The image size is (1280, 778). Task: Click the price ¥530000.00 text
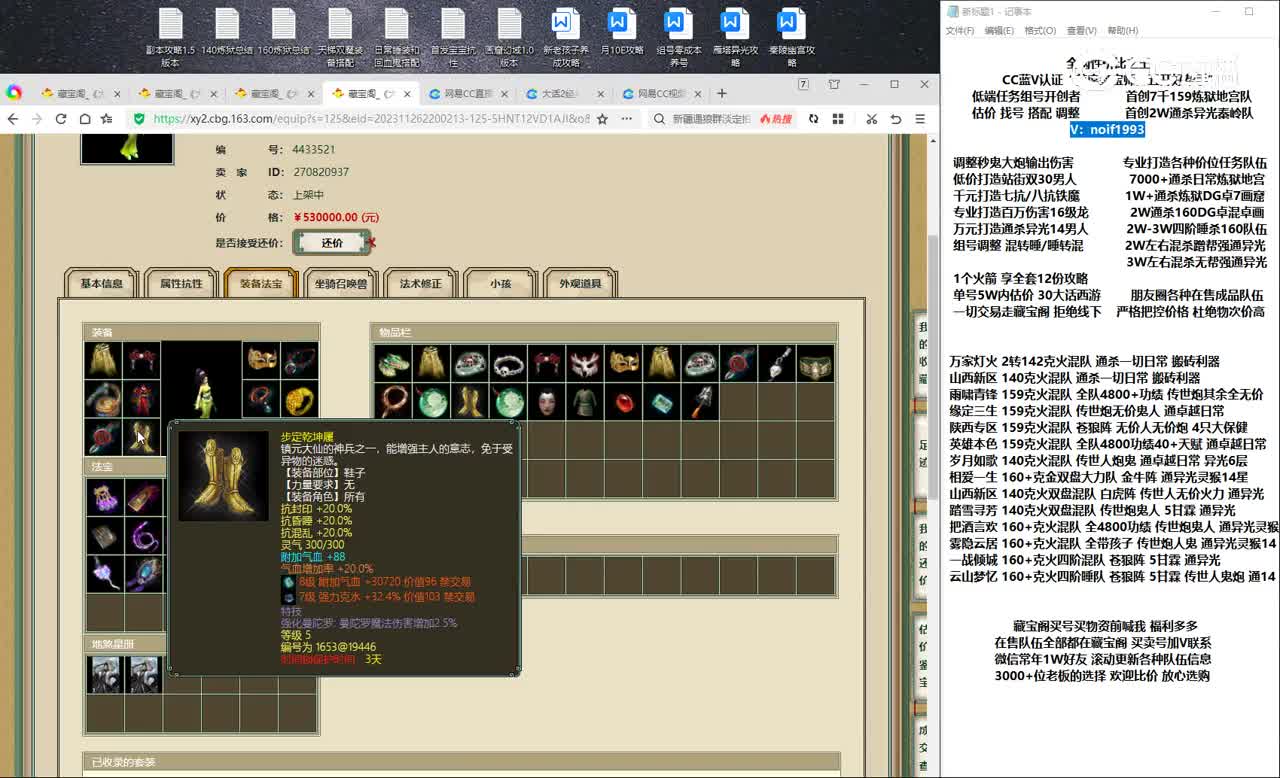(336, 217)
